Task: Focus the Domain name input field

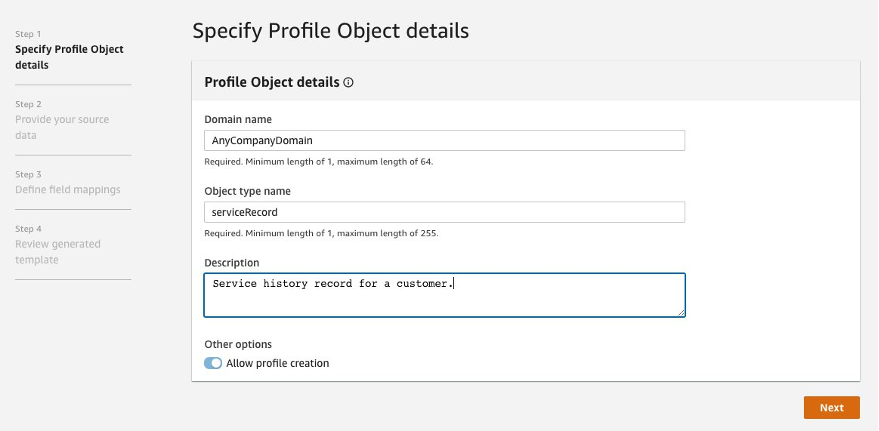Action: click(444, 141)
